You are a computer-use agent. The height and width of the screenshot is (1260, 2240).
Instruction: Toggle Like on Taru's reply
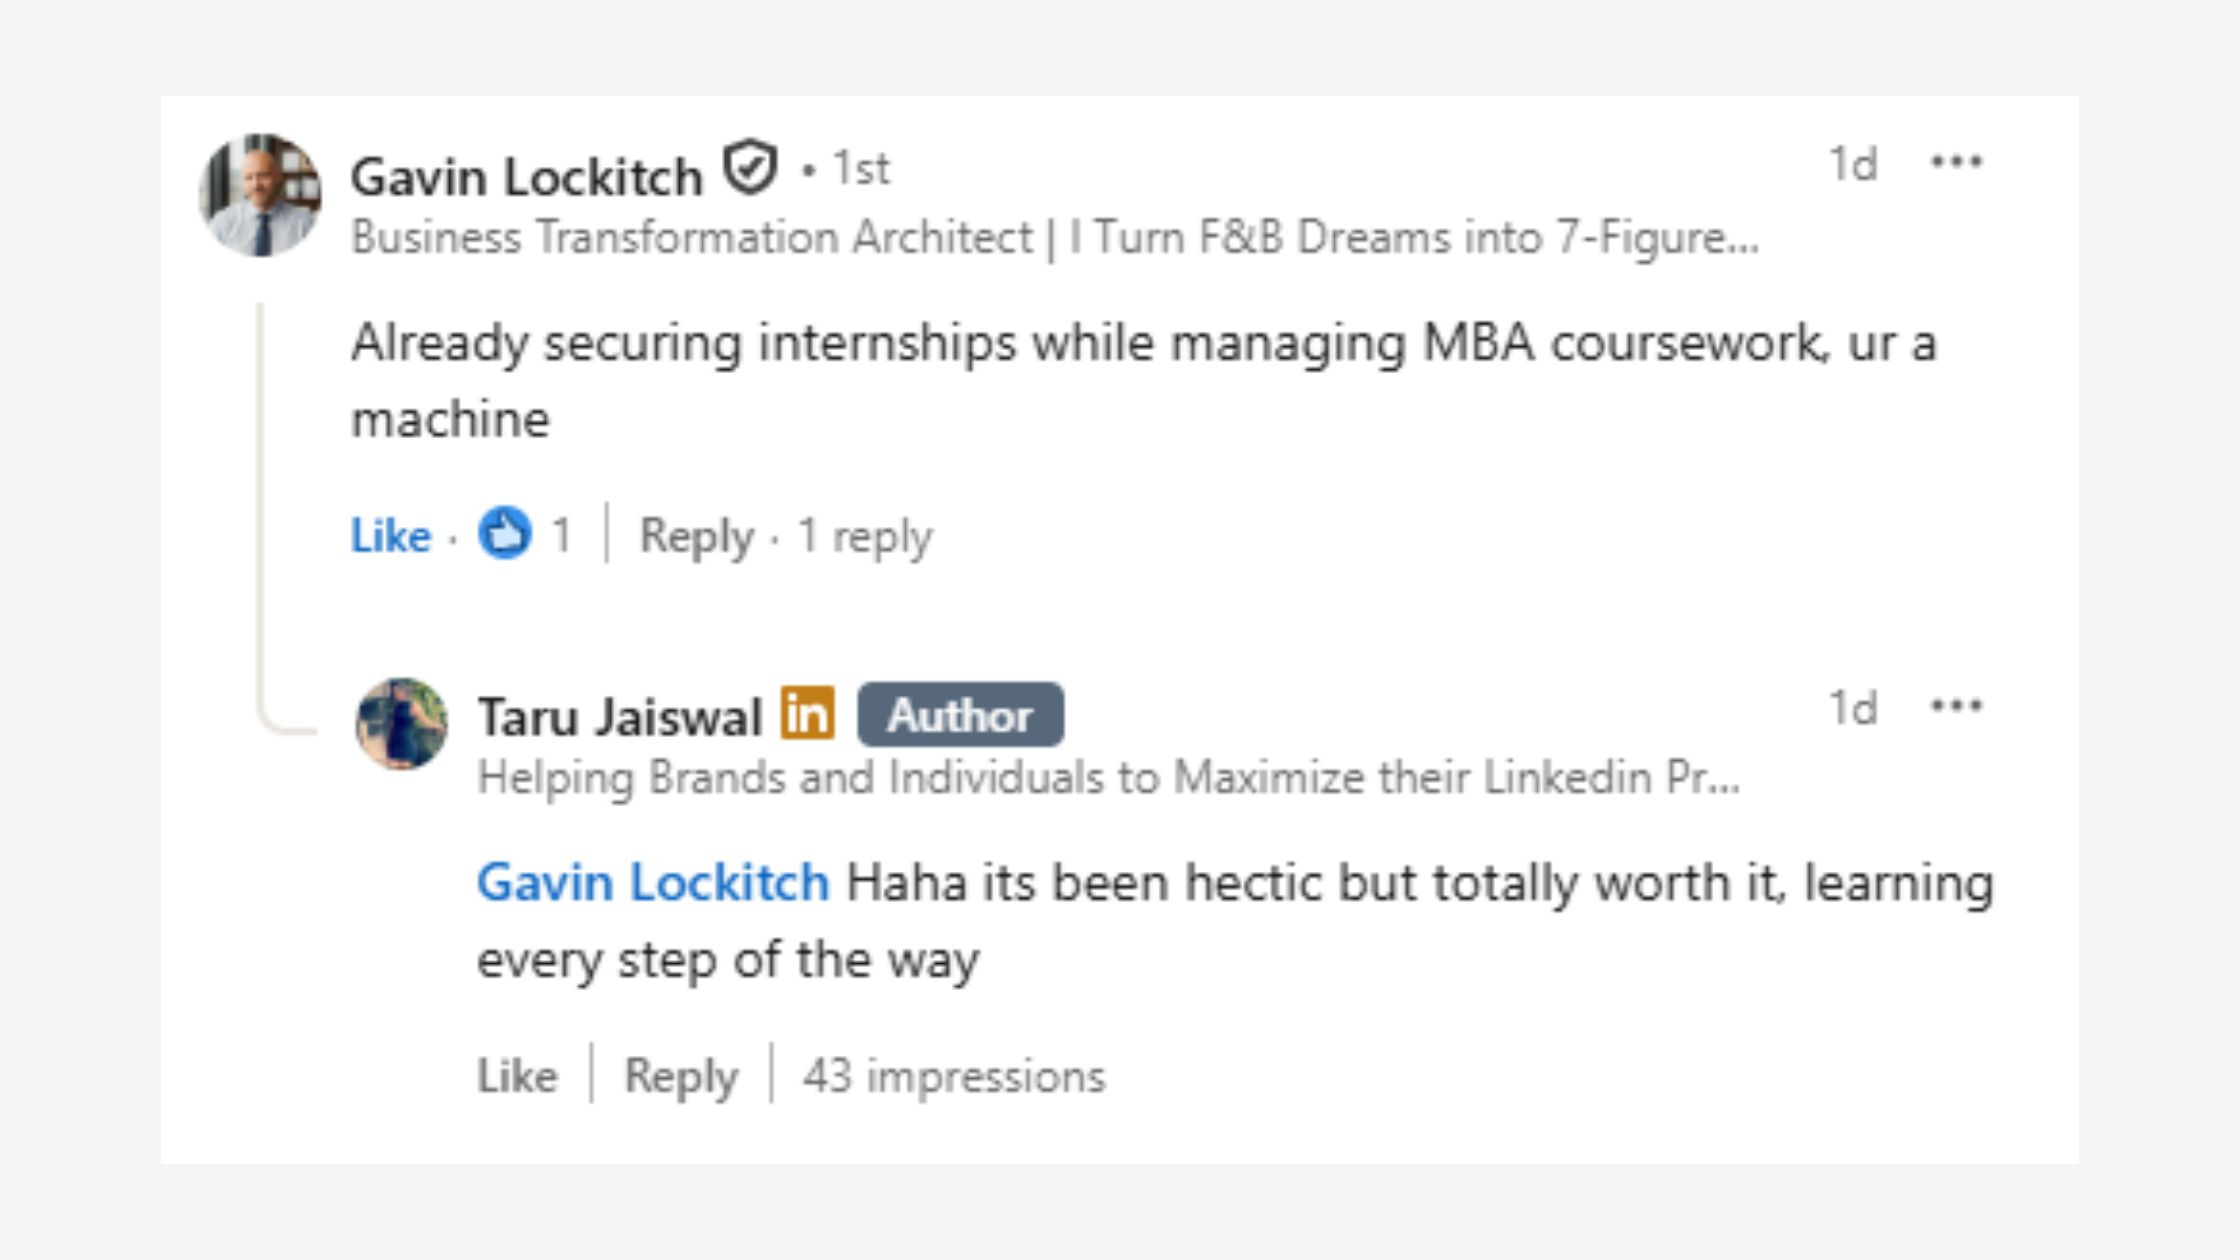pos(518,1075)
